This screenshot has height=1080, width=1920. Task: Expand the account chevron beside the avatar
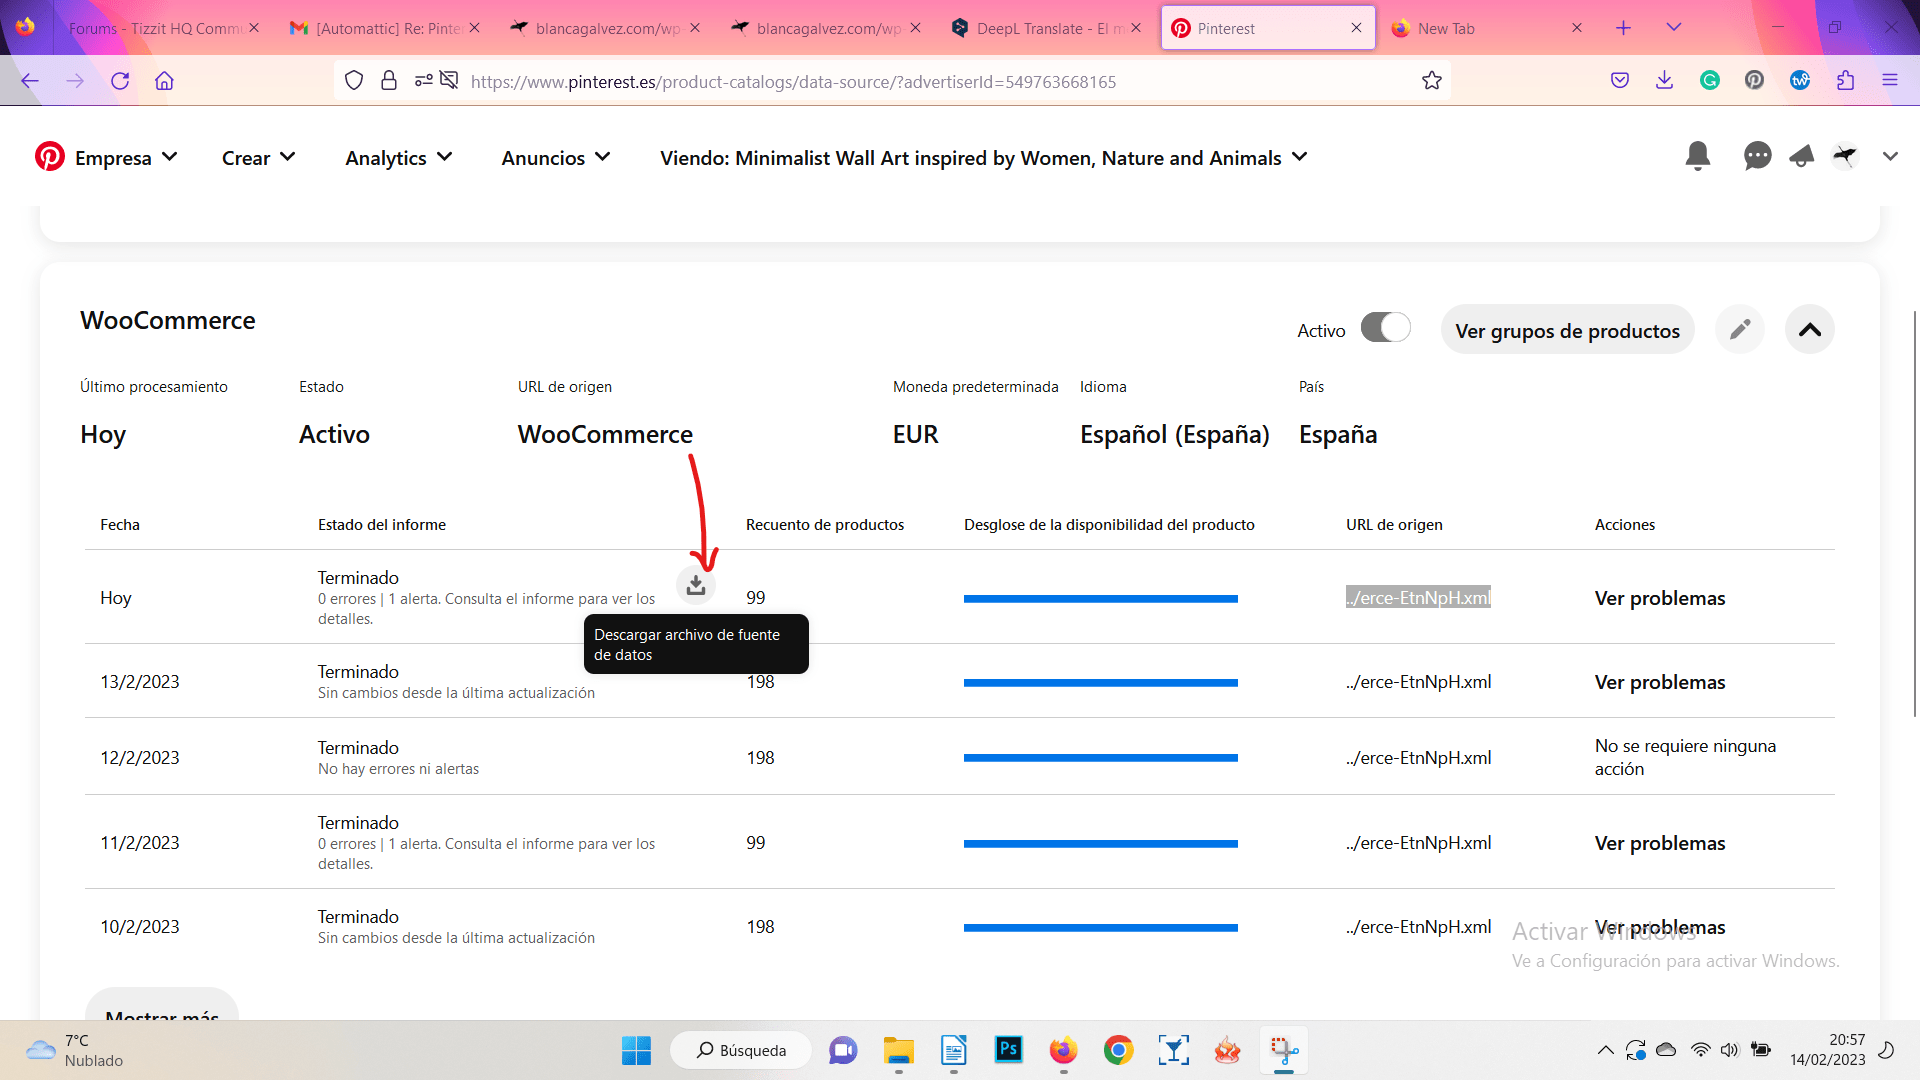[x=1890, y=157]
